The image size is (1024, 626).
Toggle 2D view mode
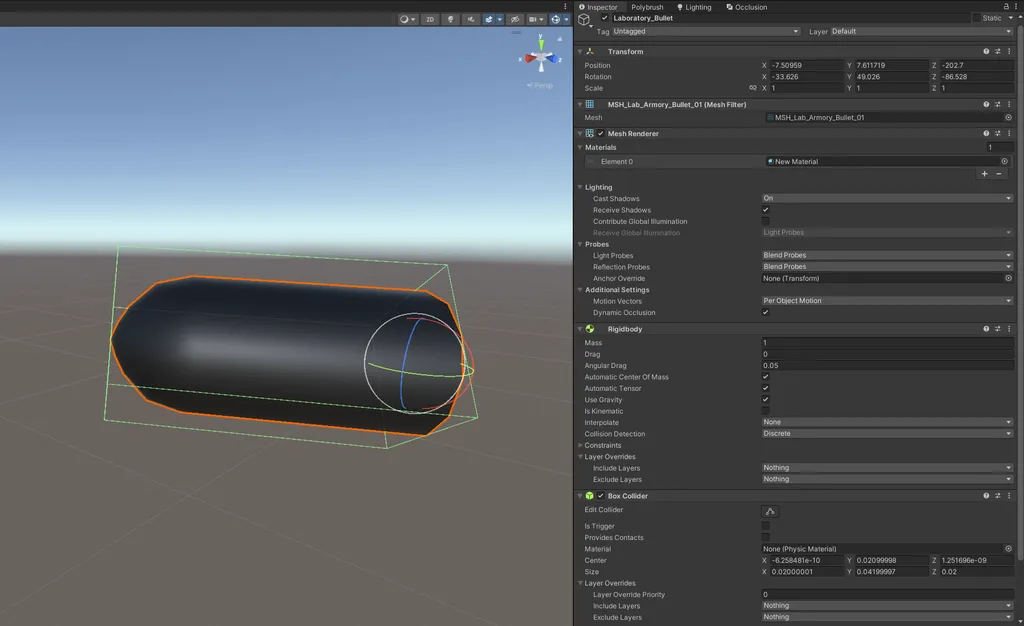[x=430, y=19]
